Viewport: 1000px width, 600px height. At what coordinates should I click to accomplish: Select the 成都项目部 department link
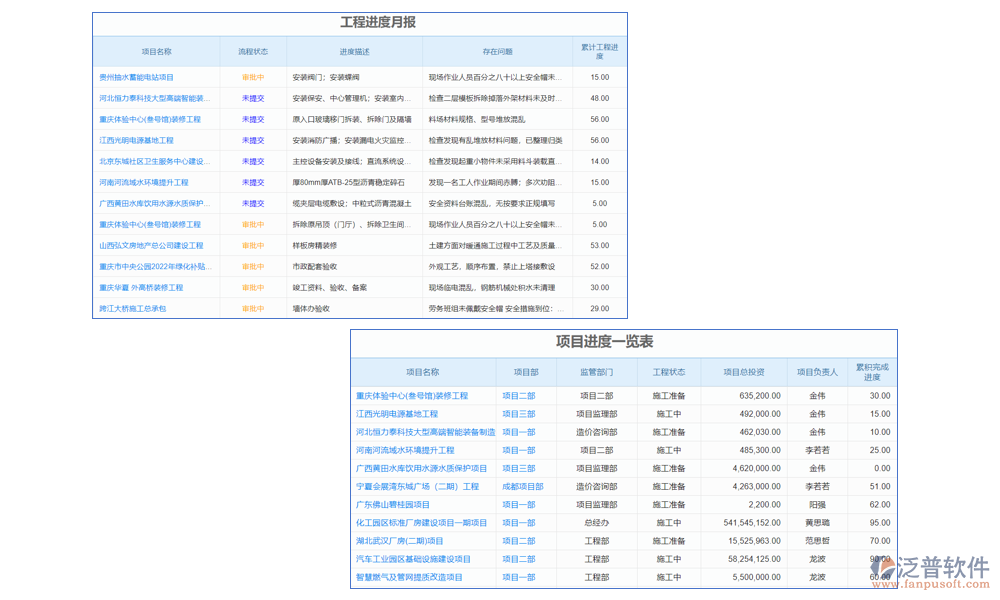(x=522, y=485)
